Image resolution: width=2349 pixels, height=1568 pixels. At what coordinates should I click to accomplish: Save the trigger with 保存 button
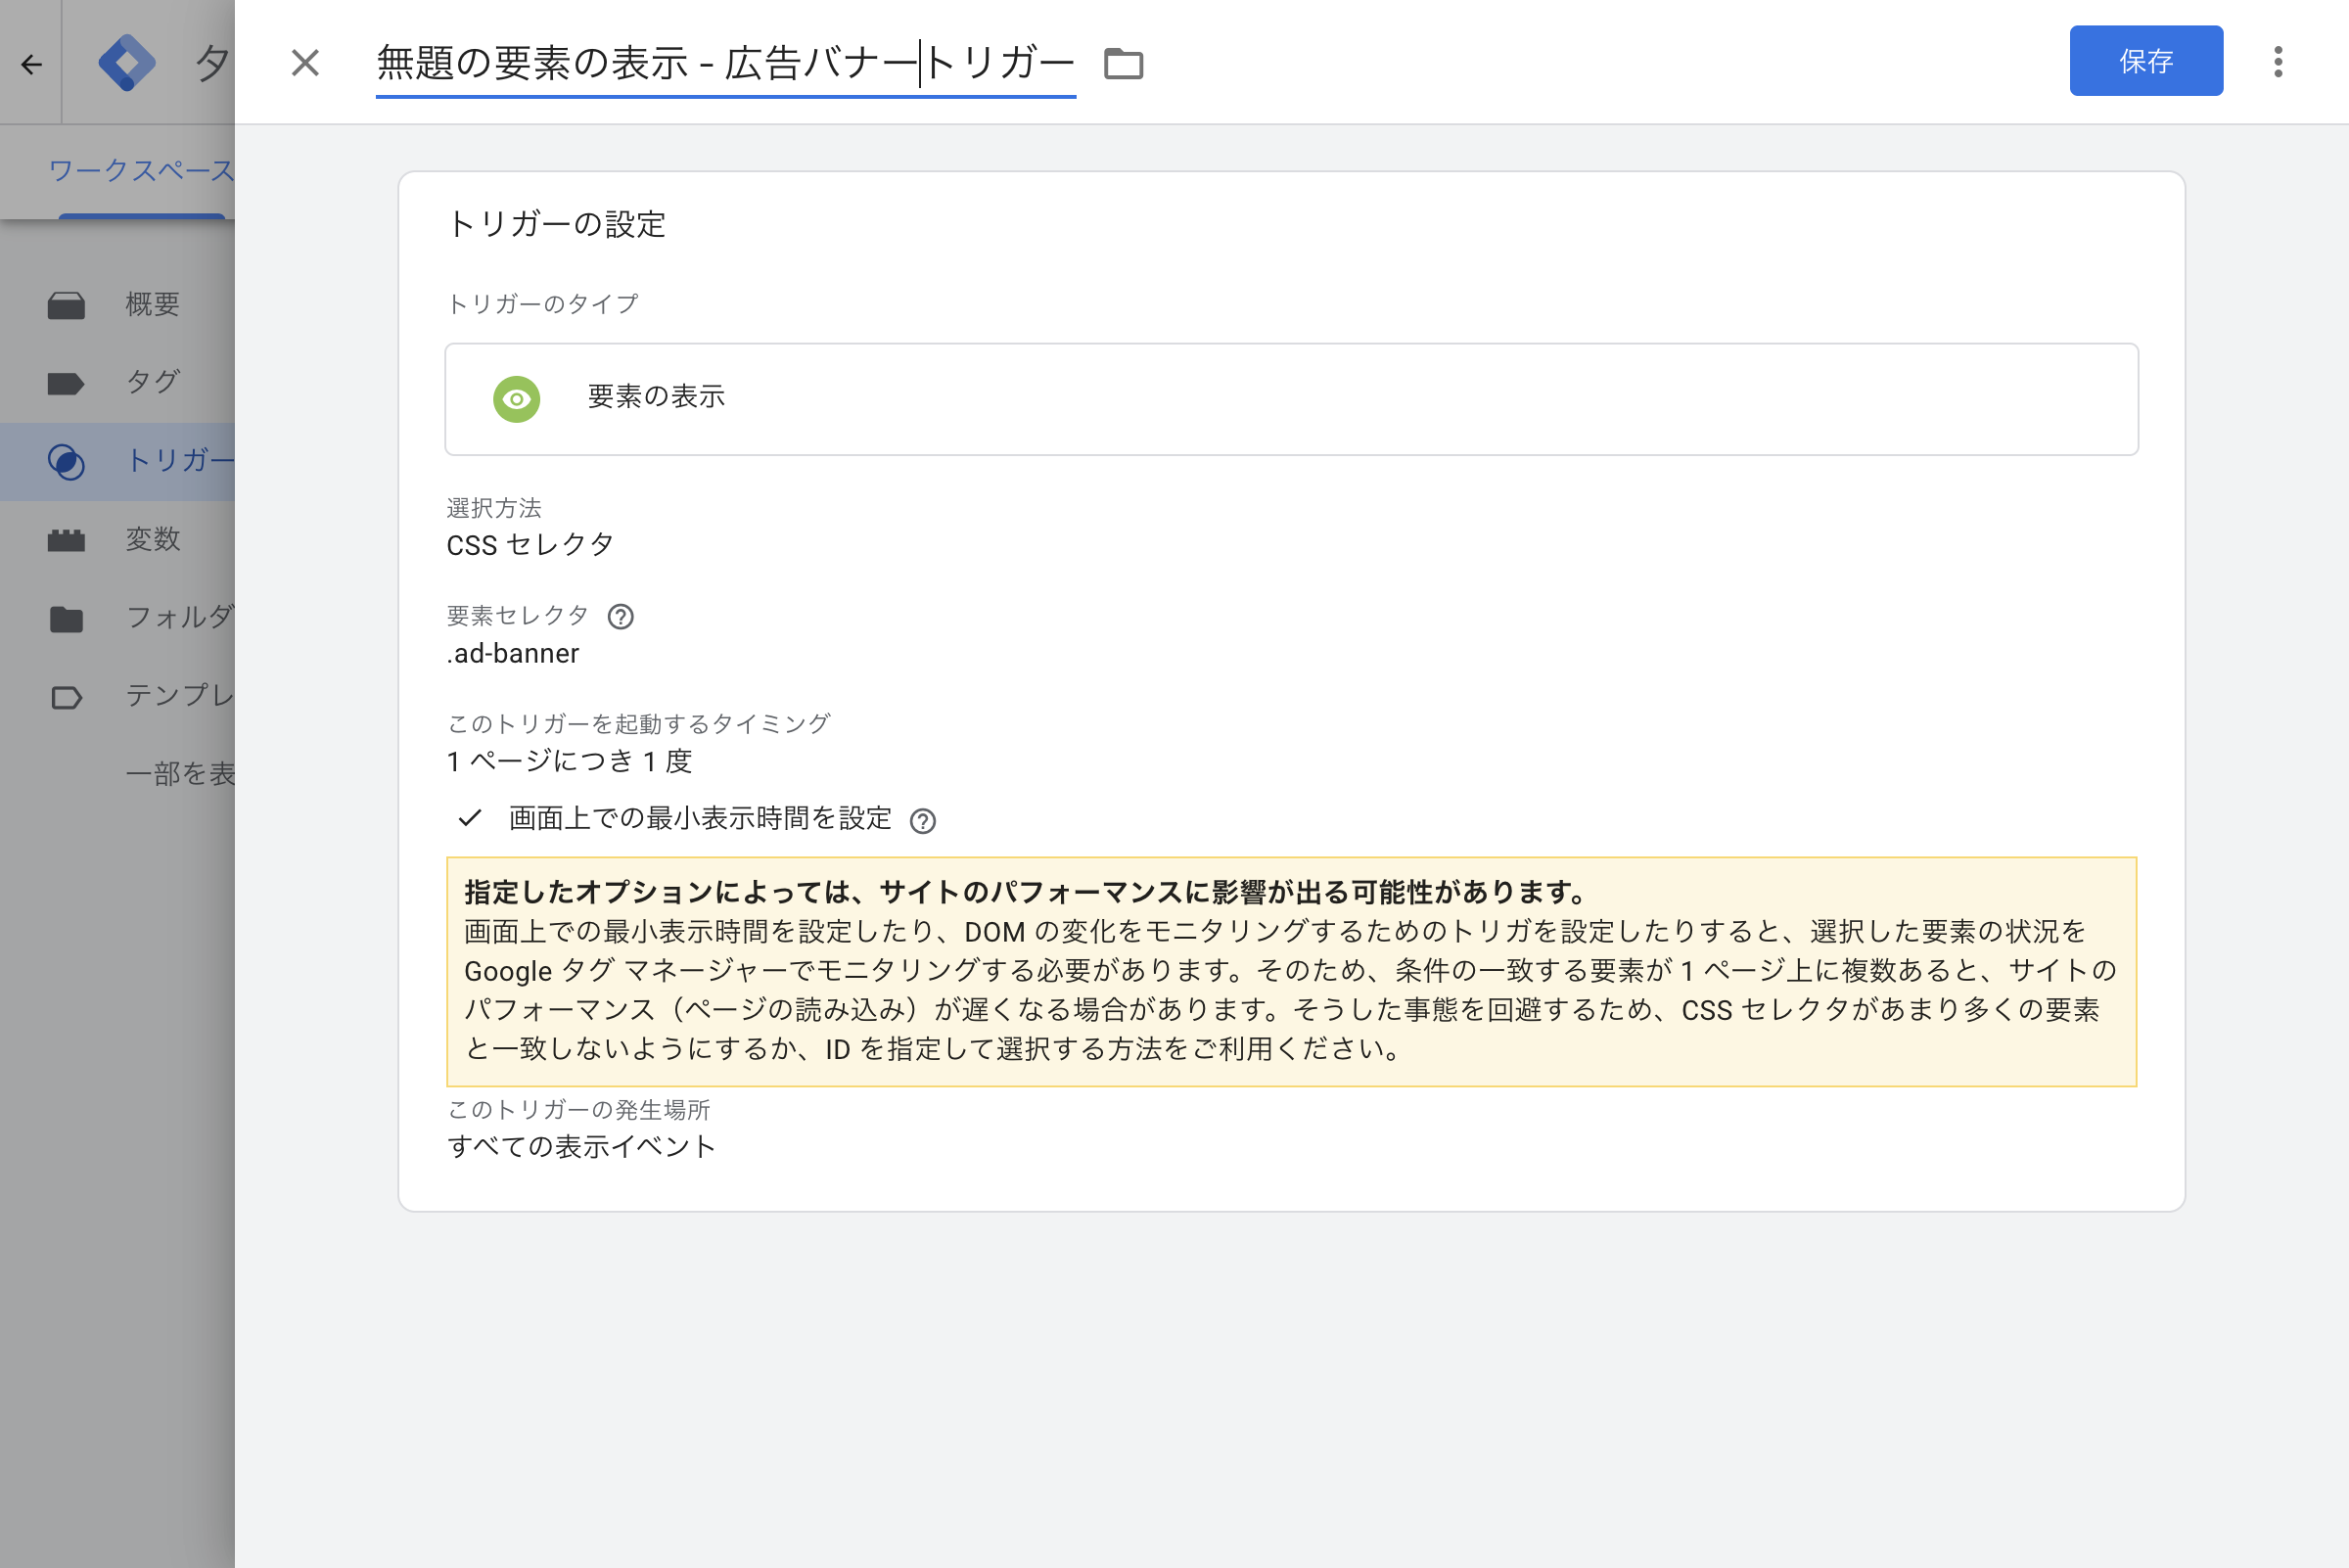(2145, 61)
